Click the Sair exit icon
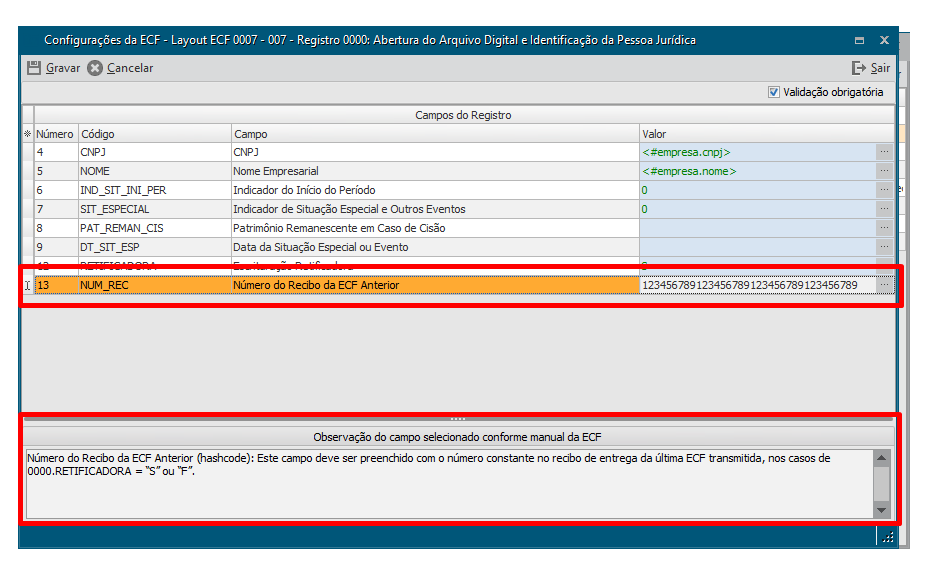Viewport: 926px width, 567px height. coord(858,68)
